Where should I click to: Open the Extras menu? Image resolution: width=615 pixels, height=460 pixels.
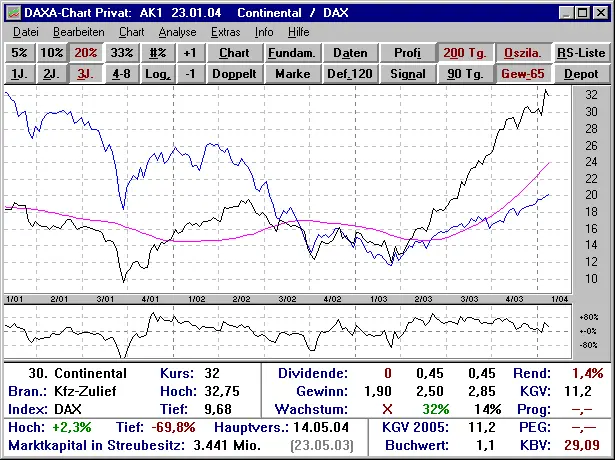pos(226,32)
